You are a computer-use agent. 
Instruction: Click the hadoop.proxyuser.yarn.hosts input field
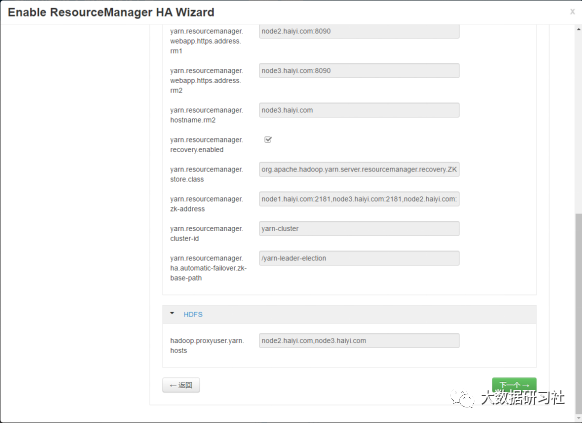point(359,340)
